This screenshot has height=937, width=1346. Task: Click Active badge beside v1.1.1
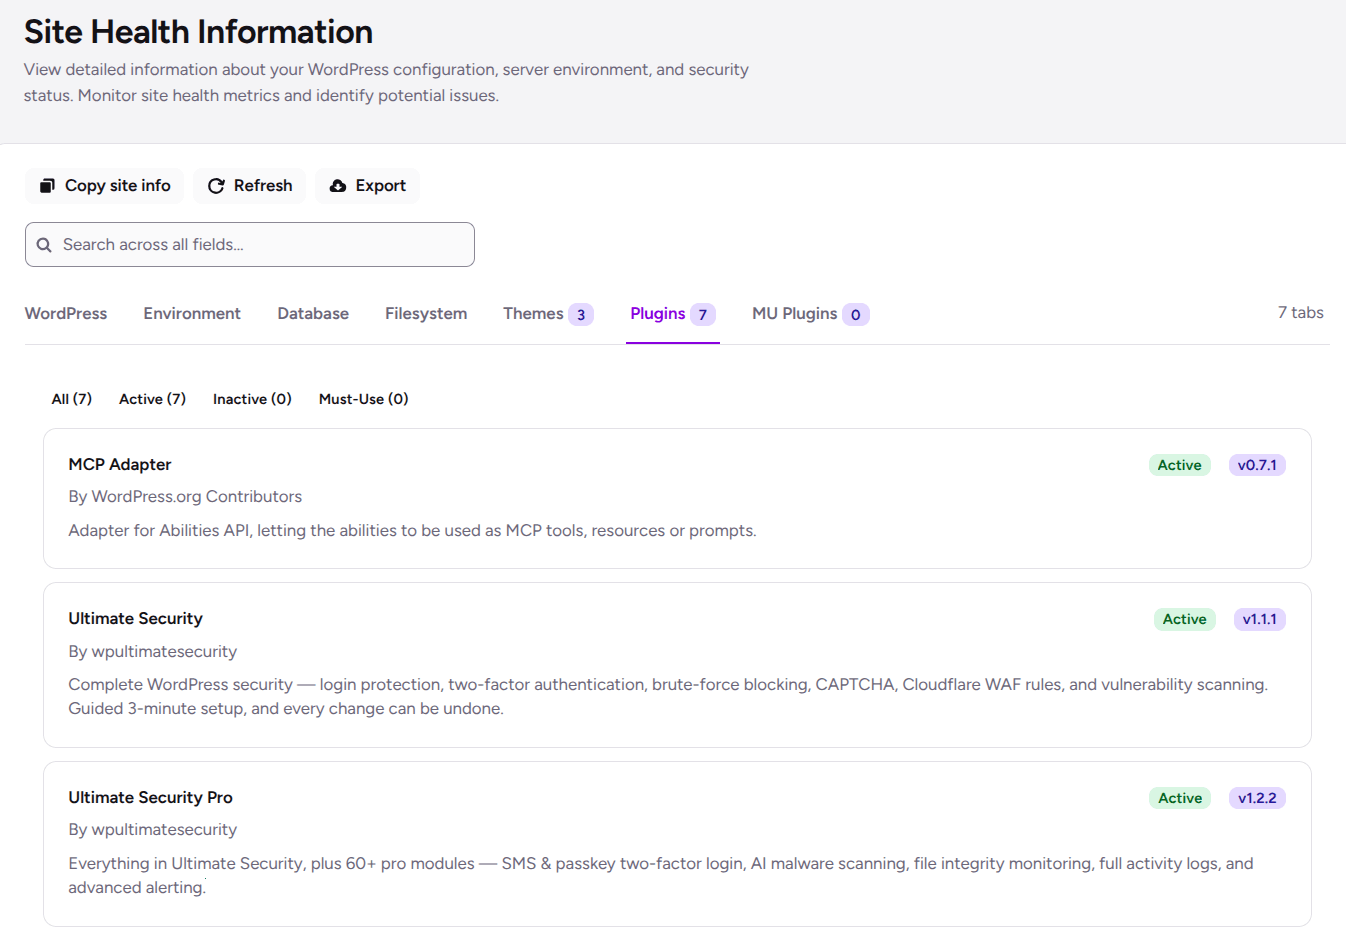[x=1185, y=619]
